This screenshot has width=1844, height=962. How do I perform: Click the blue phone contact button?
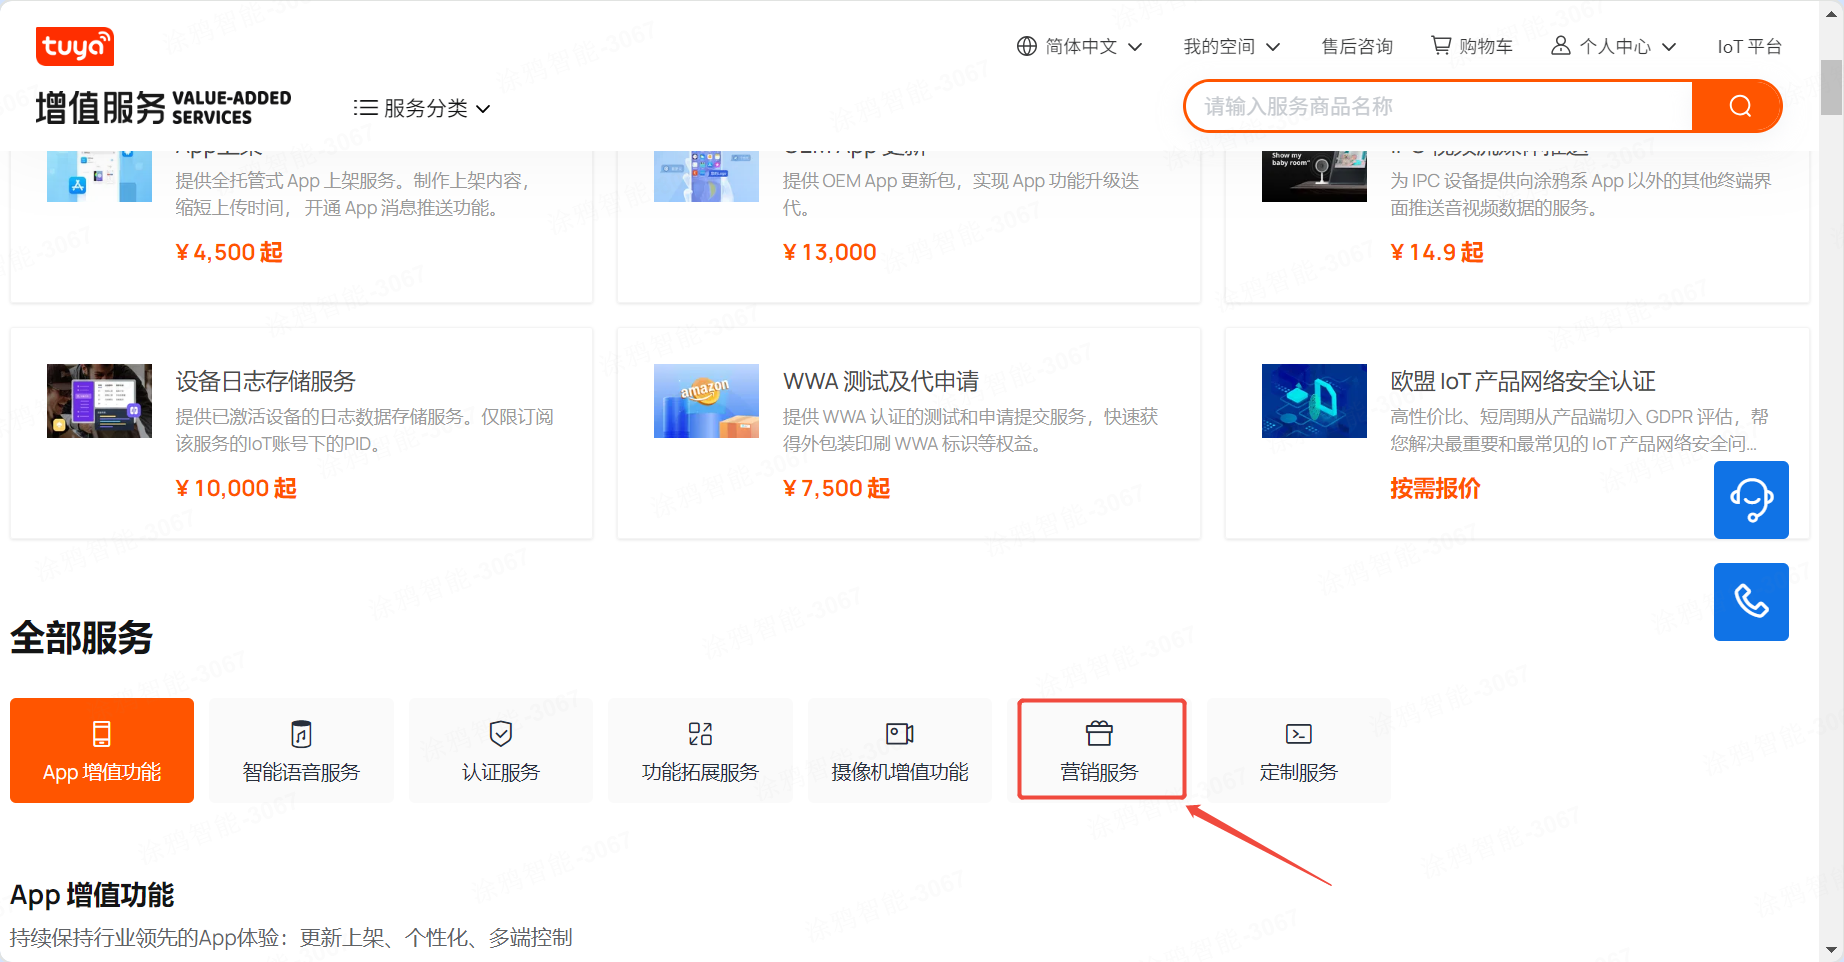click(1751, 602)
